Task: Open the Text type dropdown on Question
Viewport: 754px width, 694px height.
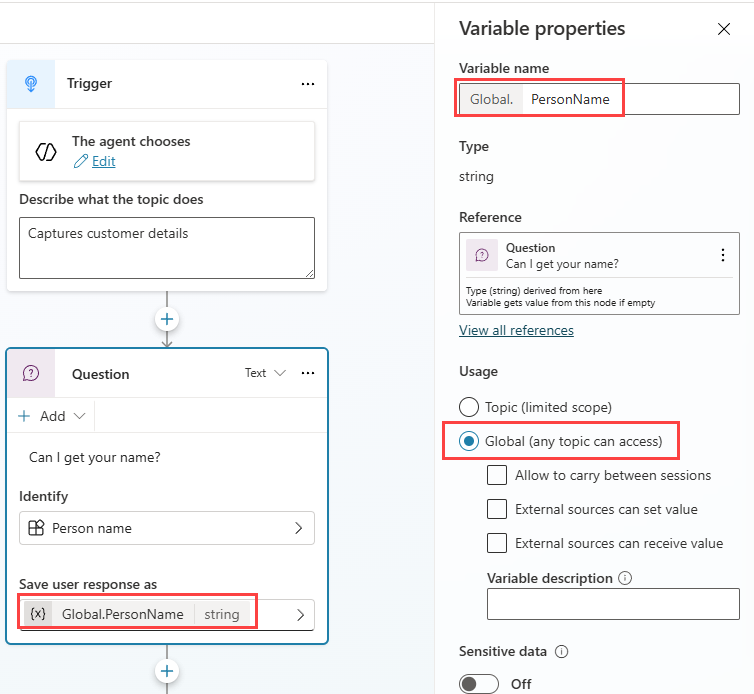Action: (265, 373)
